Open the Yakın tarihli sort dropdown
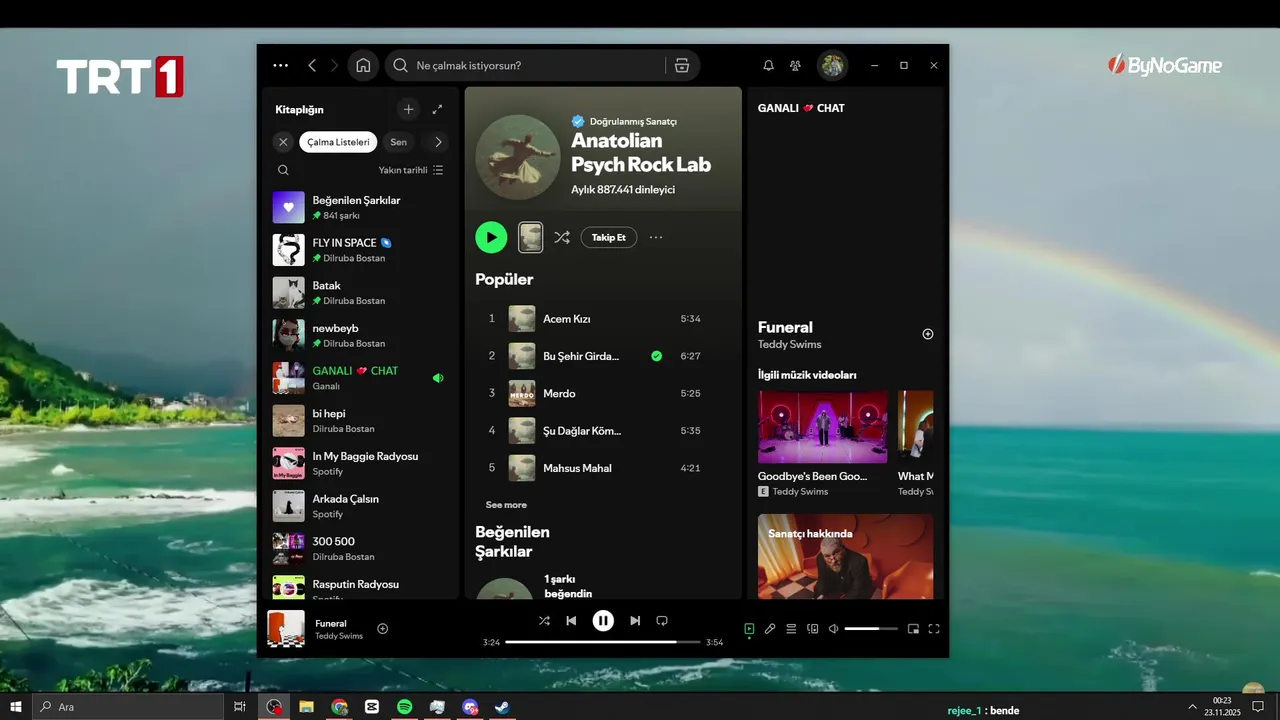Screen dimensions: 1280x720 411,170
